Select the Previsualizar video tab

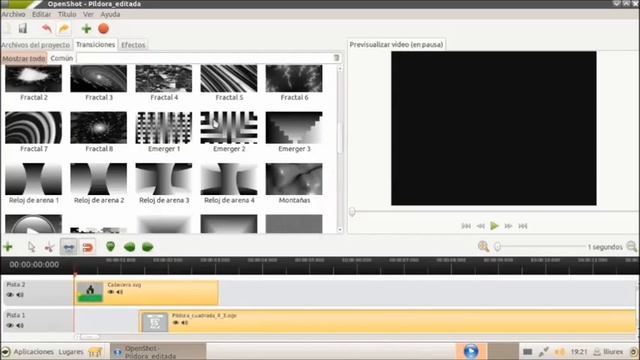396,44
